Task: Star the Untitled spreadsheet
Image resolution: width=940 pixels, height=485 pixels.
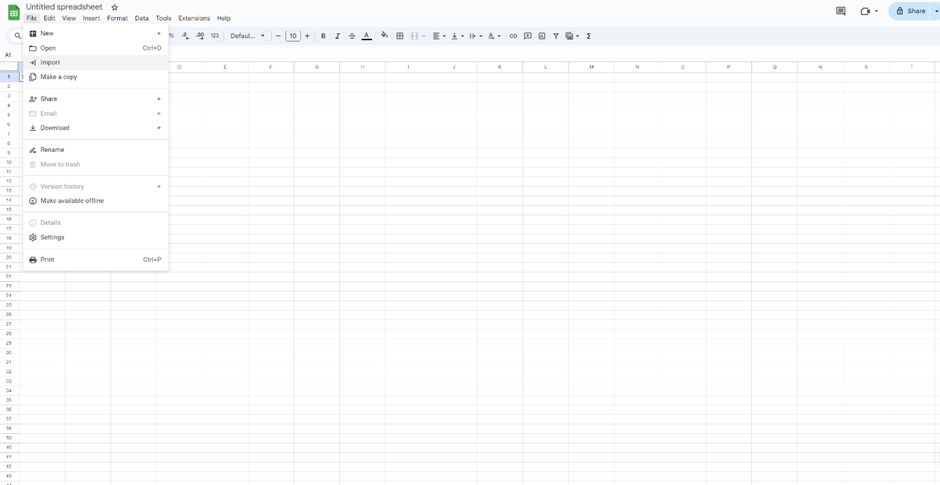Action: pos(115,7)
